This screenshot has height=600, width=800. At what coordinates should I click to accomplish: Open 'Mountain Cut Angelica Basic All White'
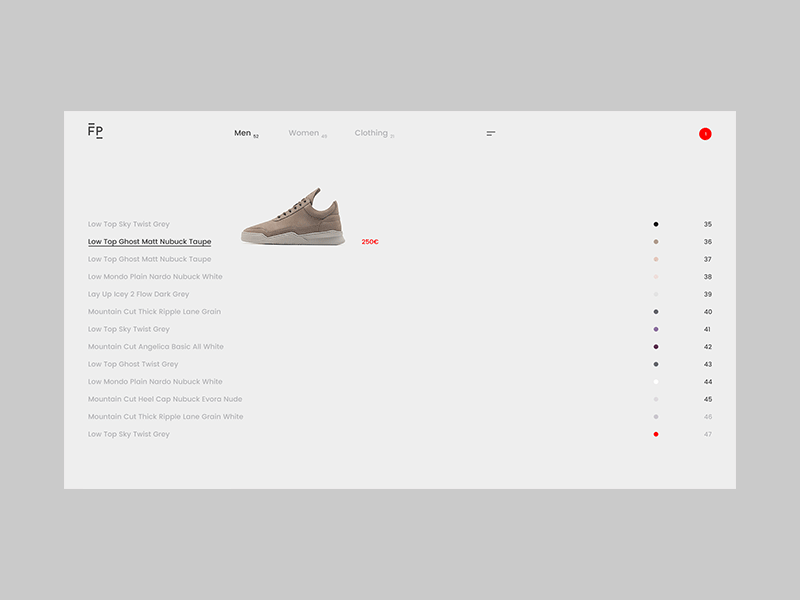point(155,346)
